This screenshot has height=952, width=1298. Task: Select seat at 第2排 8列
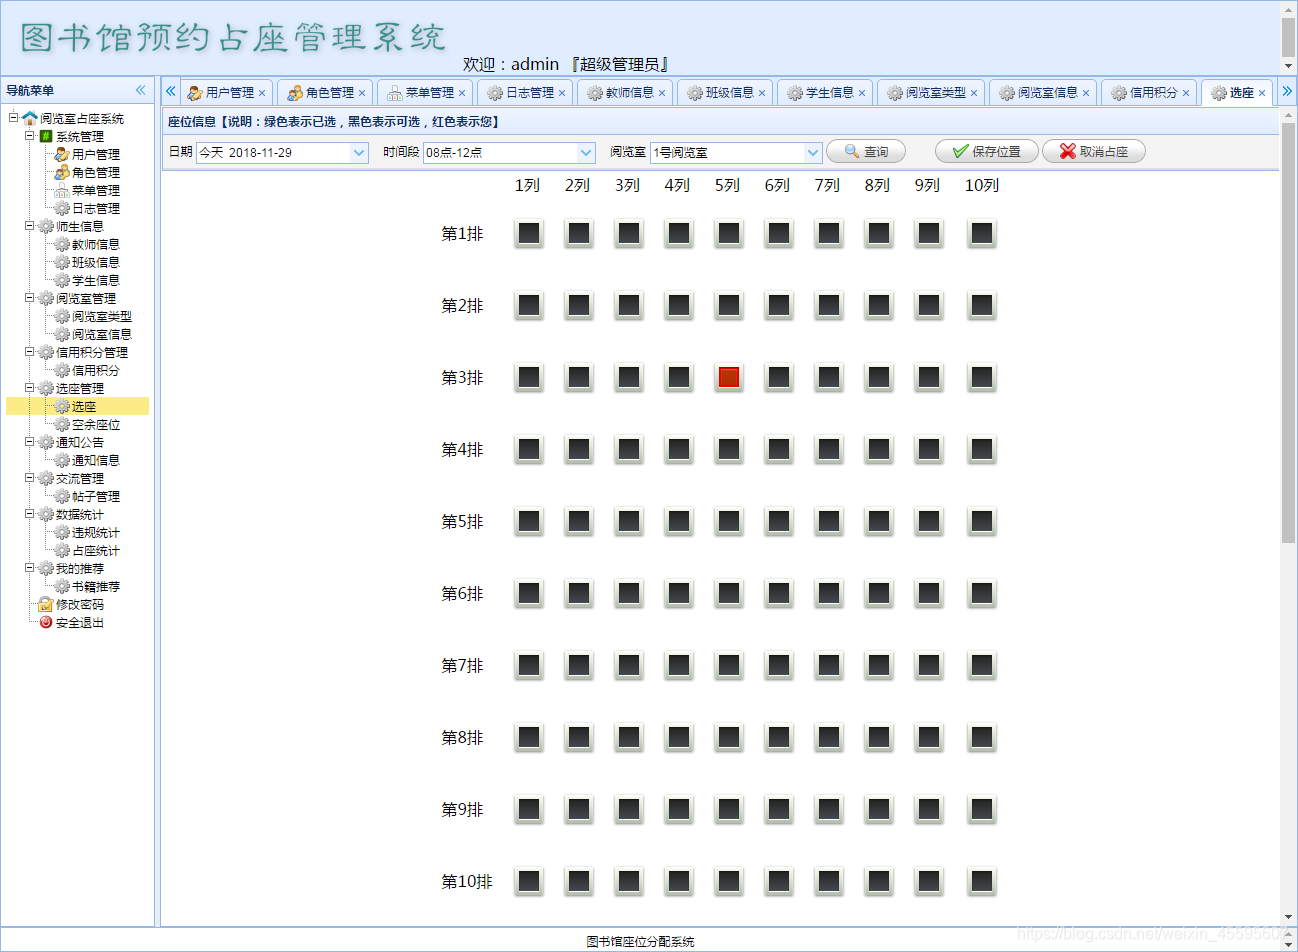click(879, 306)
